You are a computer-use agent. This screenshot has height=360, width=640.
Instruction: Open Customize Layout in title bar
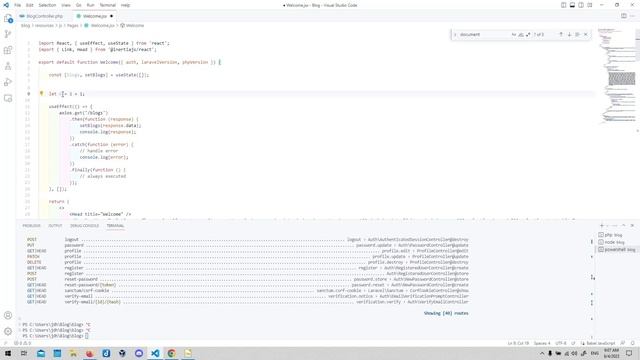click(590, 5)
